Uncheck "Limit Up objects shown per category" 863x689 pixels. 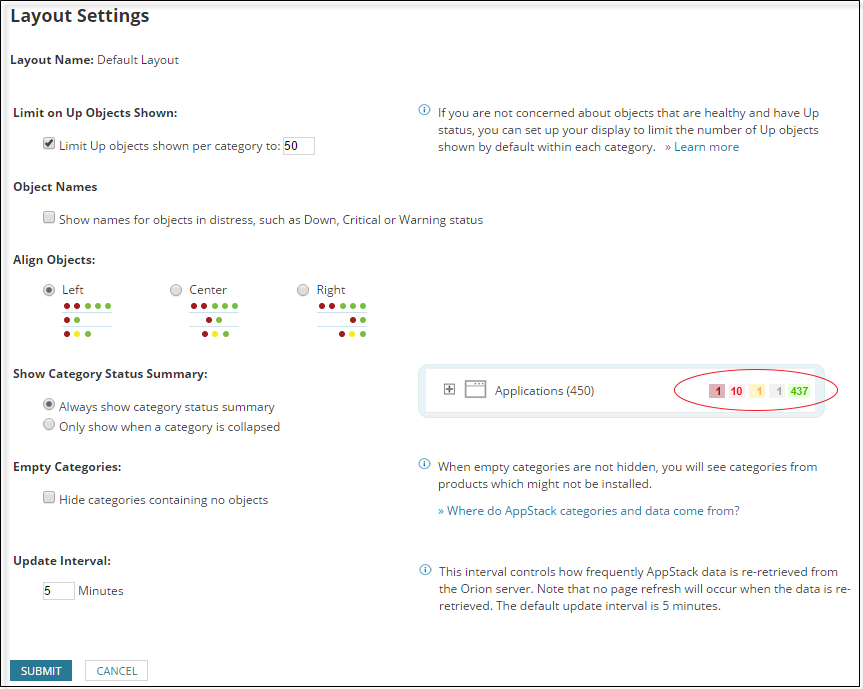[49, 143]
